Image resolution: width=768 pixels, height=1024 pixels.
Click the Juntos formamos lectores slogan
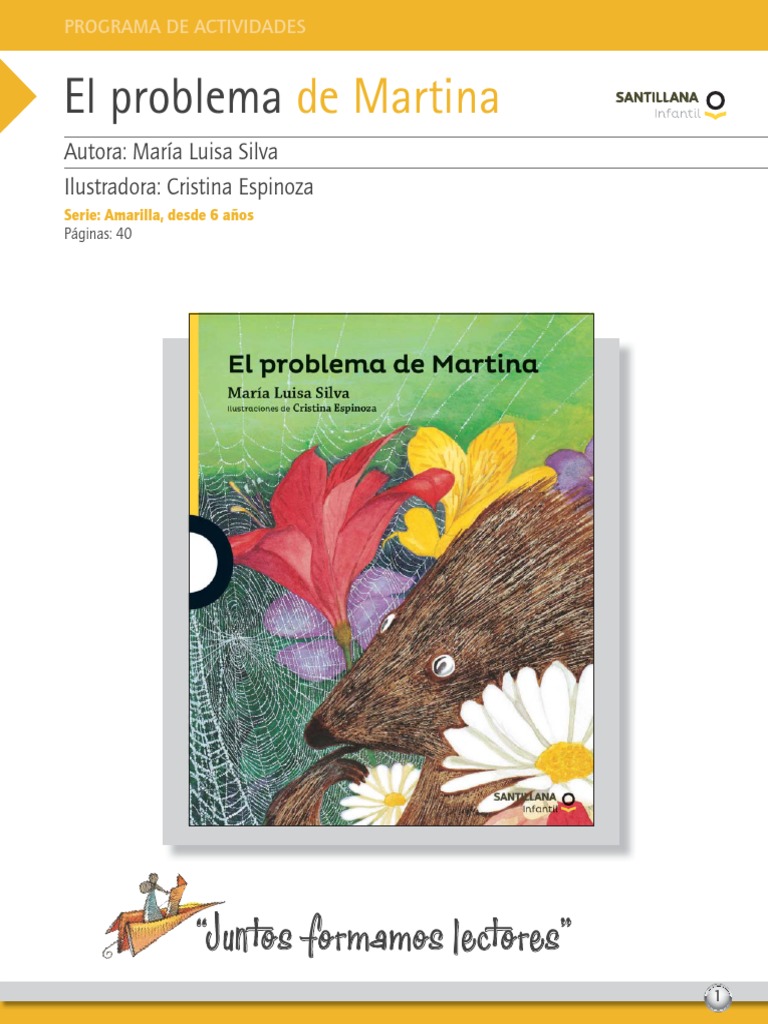[x=389, y=935]
